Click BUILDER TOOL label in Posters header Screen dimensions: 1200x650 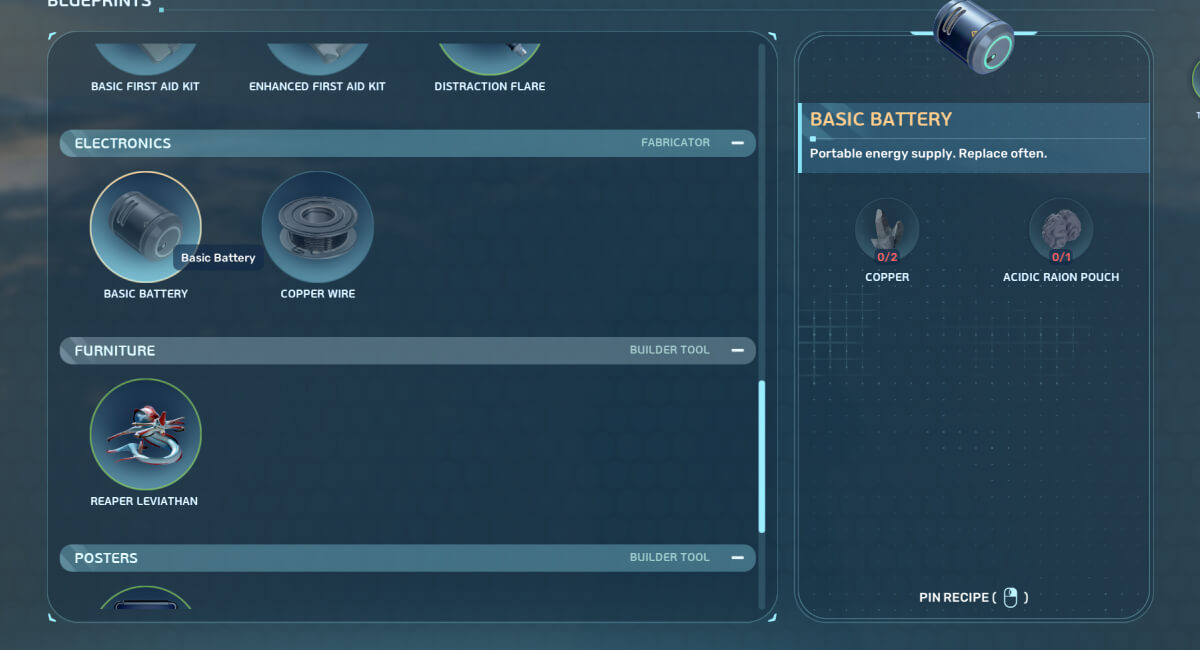(x=669, y=558)
